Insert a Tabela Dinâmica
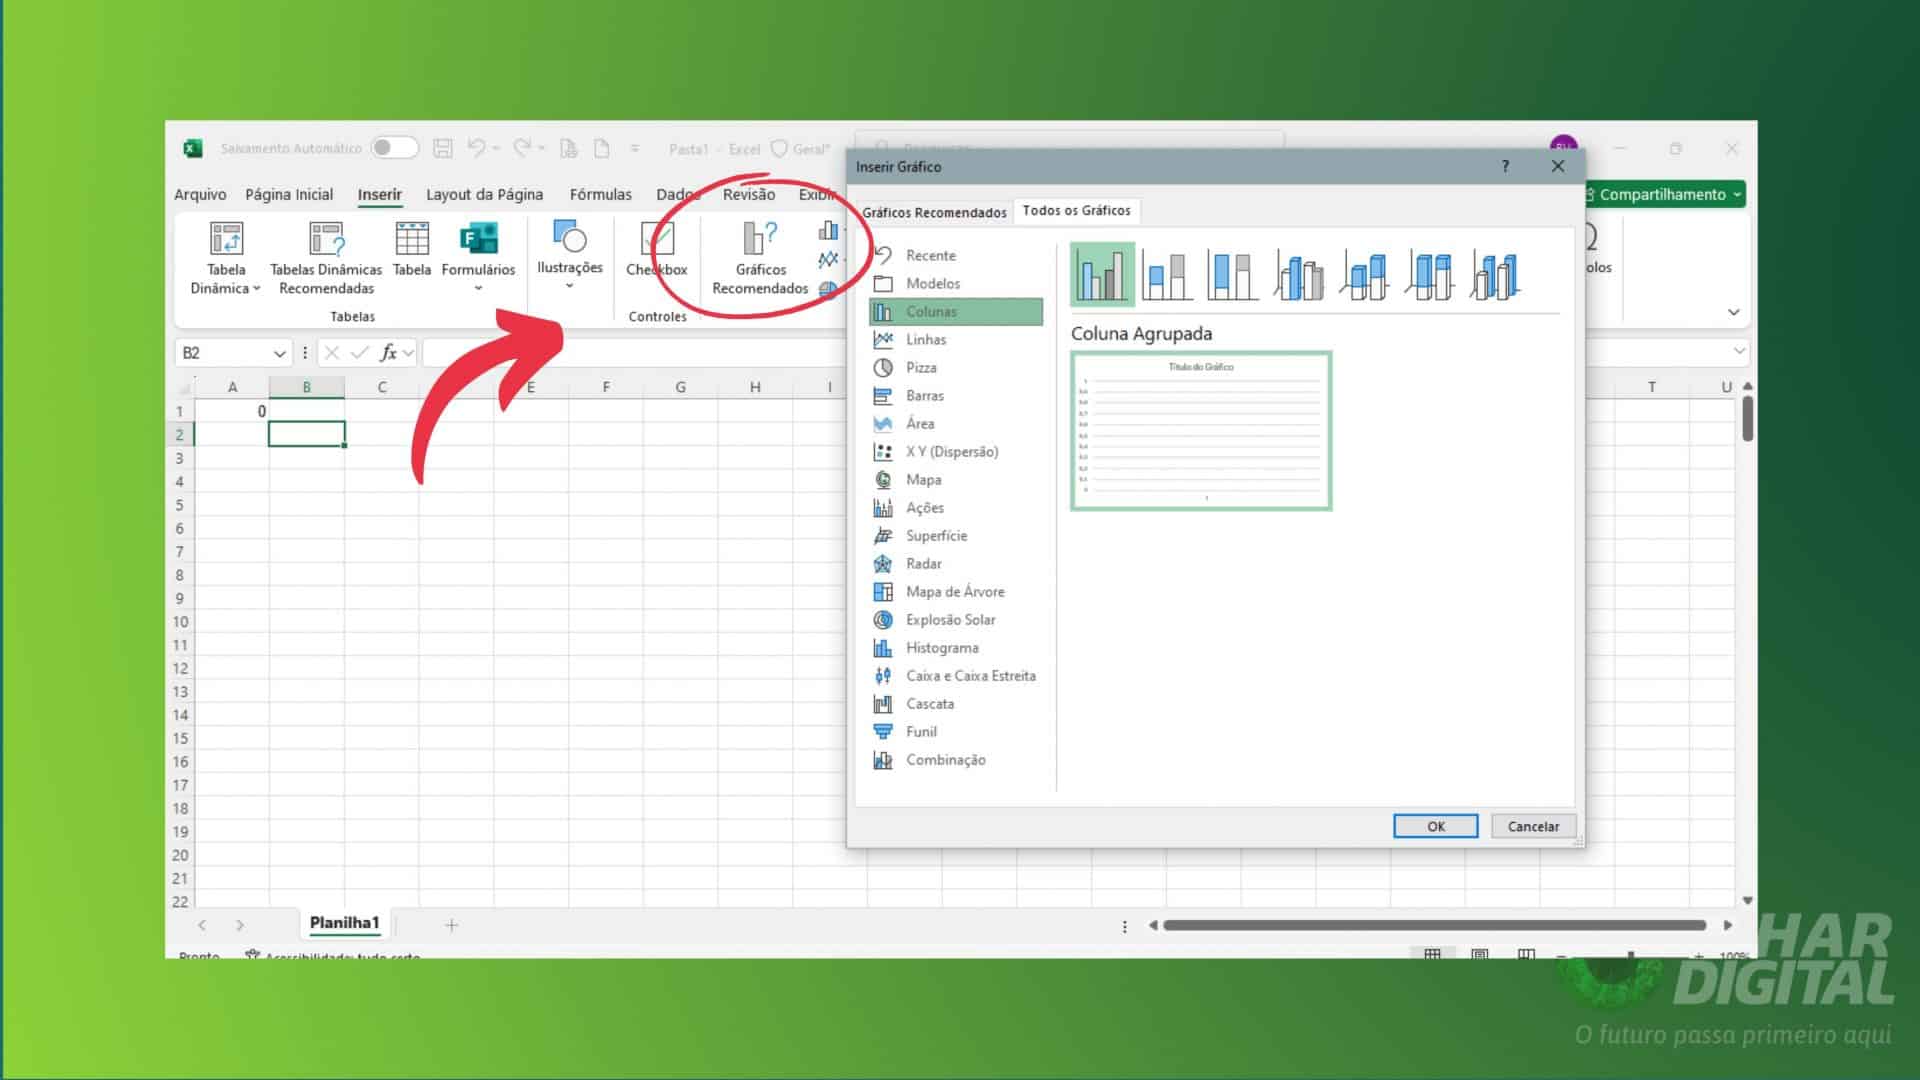Viewport: 1920px width, 1080px height. point(225,258)
